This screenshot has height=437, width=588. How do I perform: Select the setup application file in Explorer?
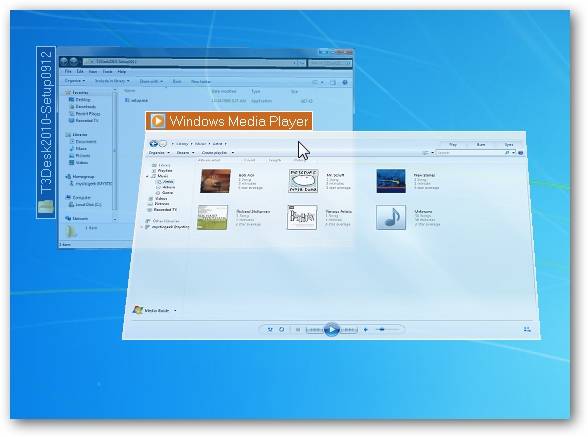tap(136, 101)
